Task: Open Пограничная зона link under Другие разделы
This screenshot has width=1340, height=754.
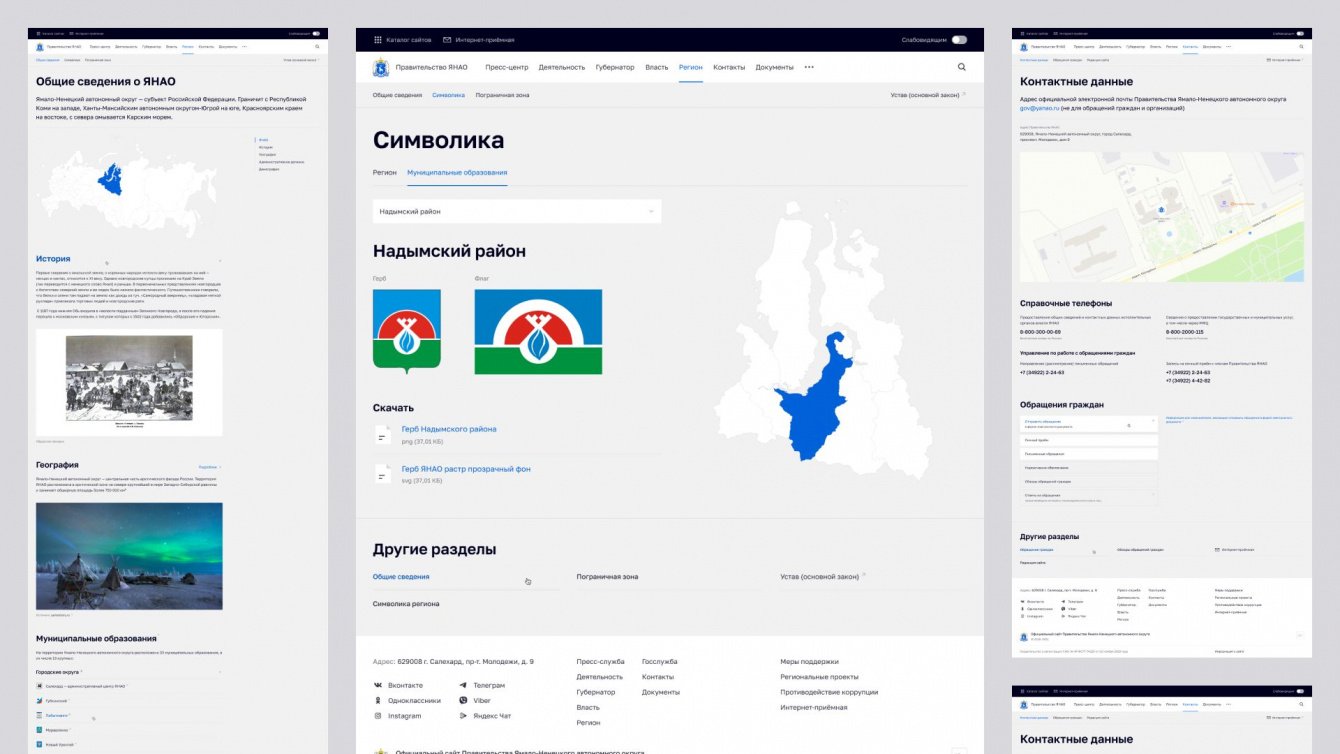Action: (x=607, y=577)
